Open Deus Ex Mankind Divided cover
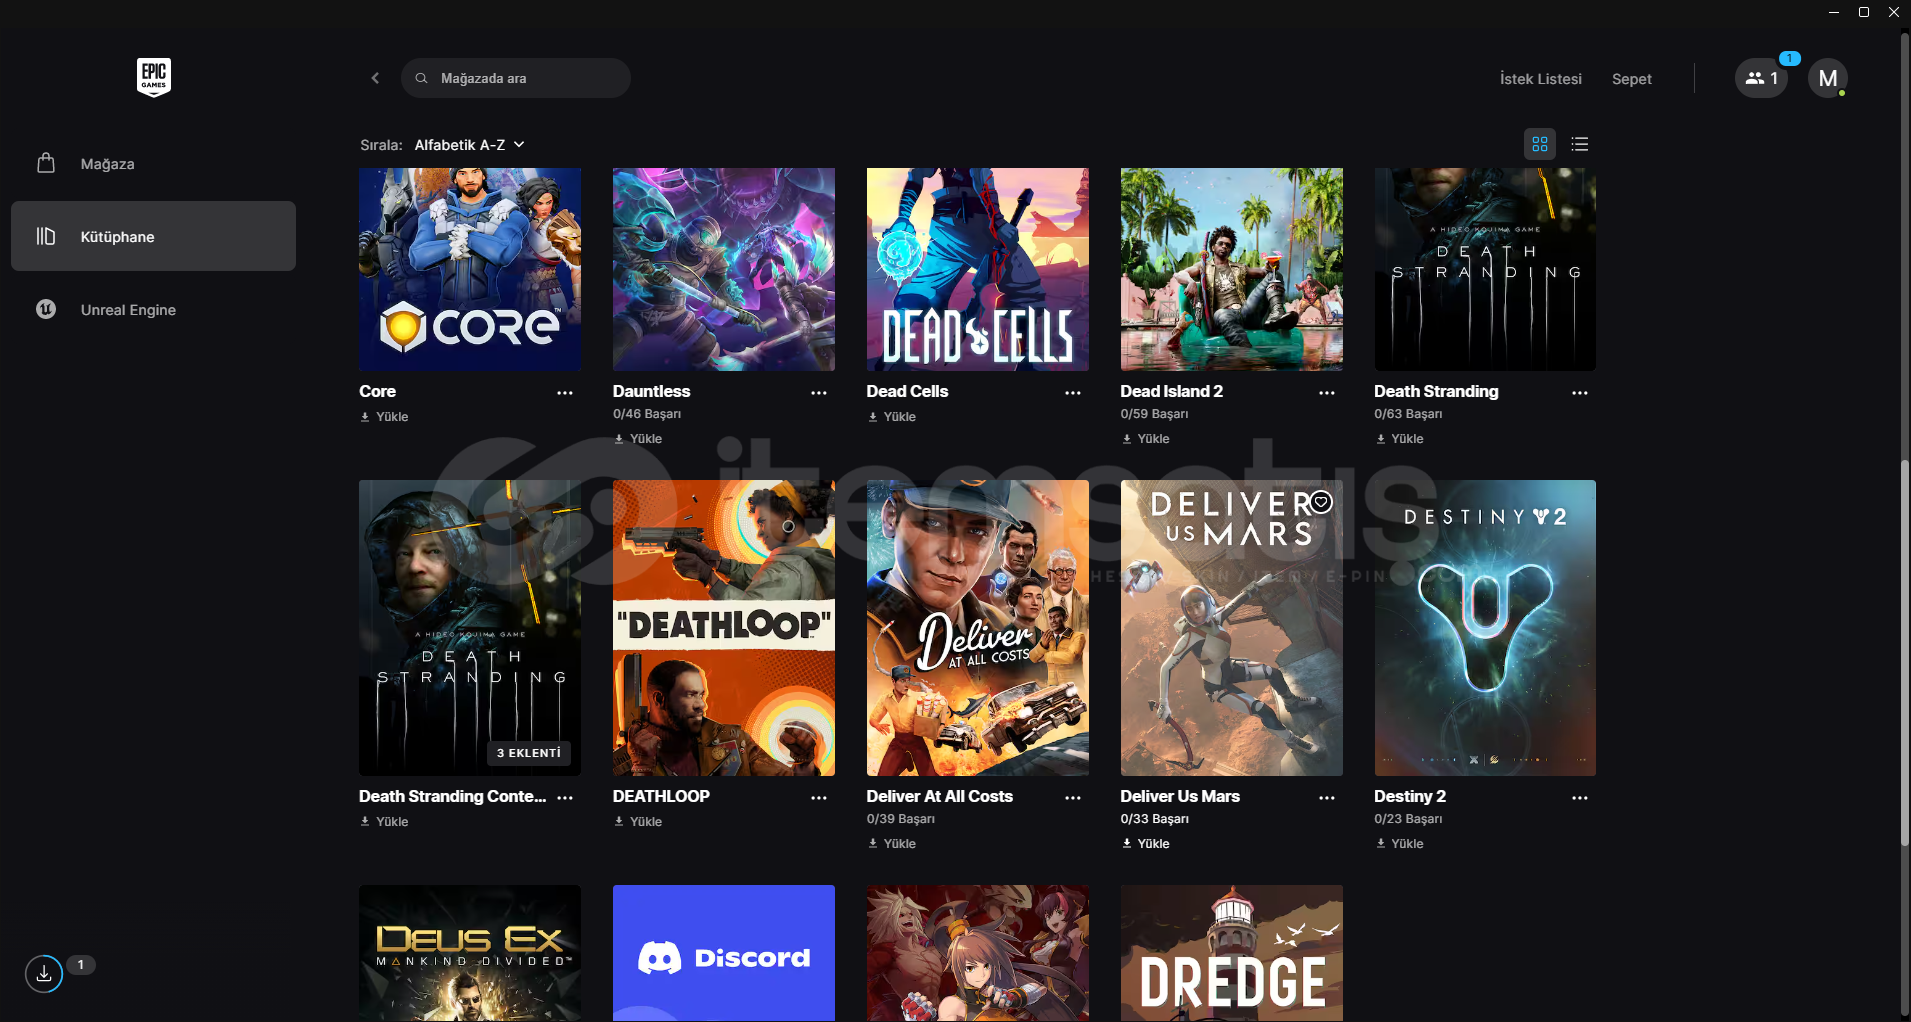Viewport: 1911px width, 1022px height. coord(470,953)
